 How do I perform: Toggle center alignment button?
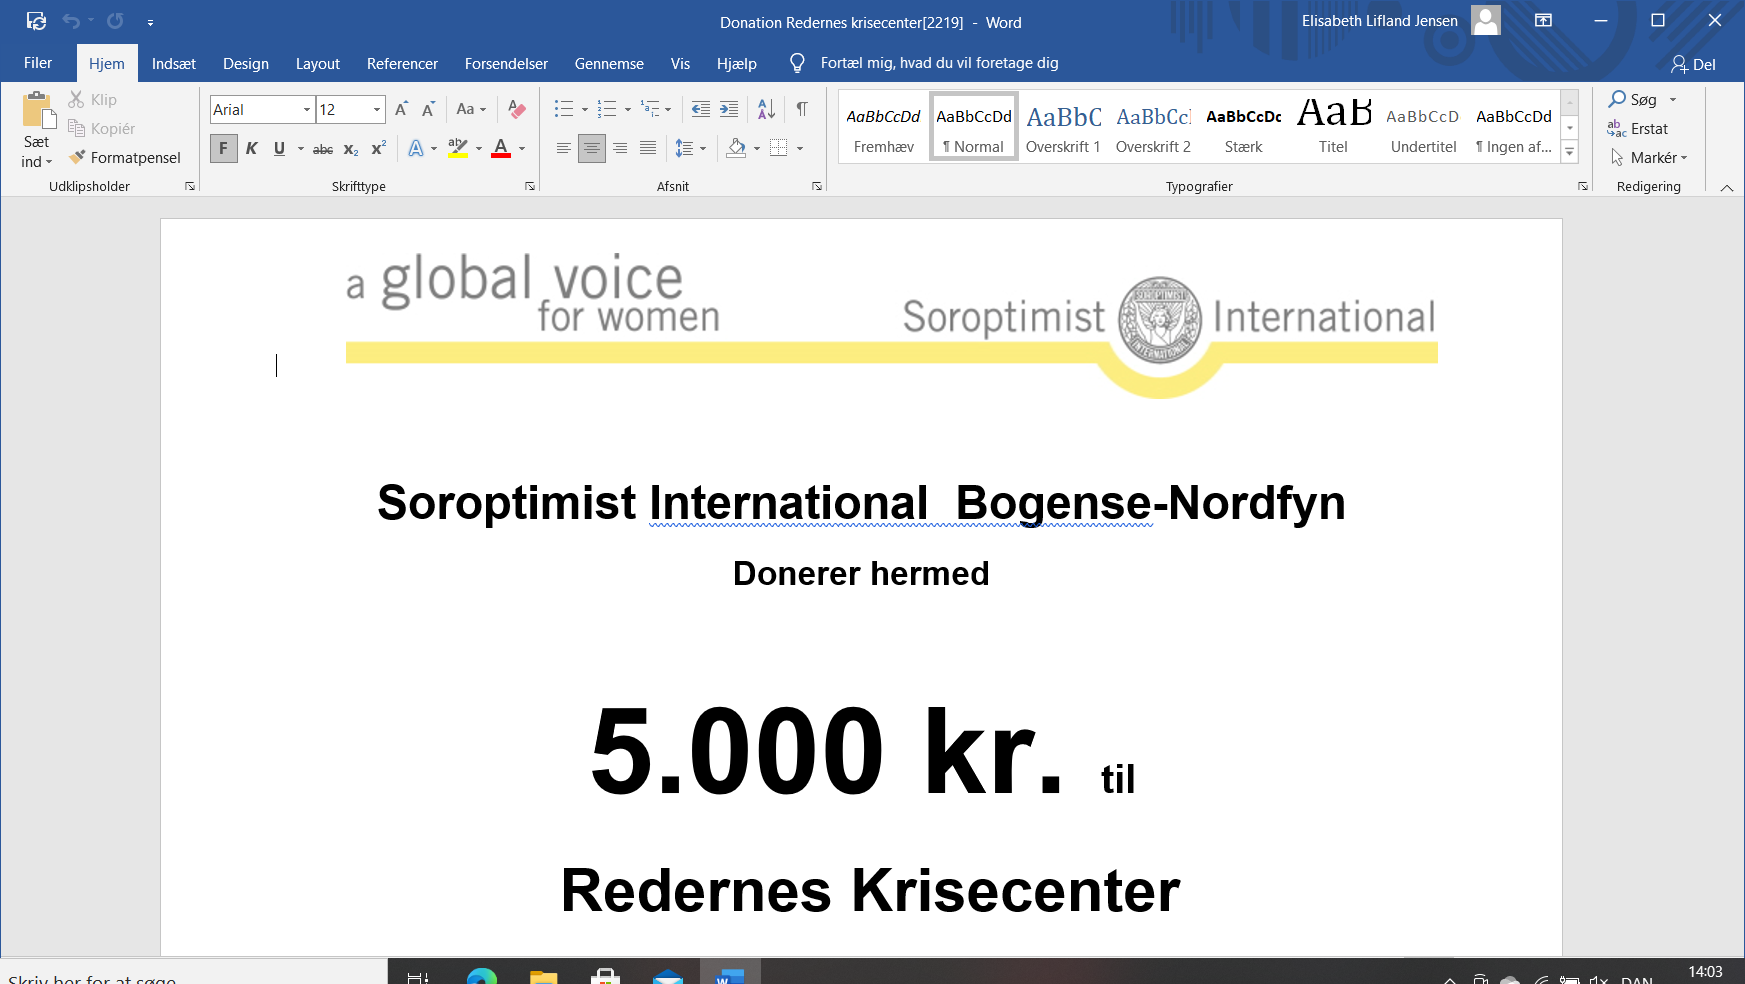pos(592,149)
